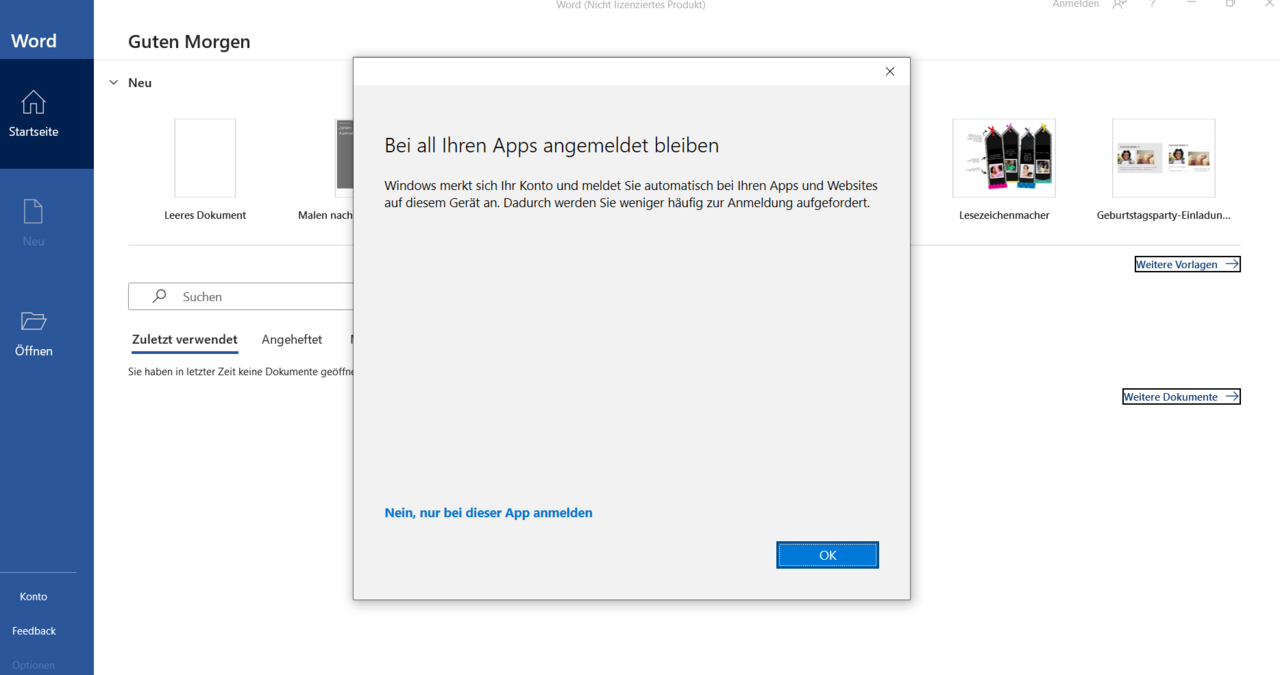Close the sign-in dialog with the X
The width and height of the screenshot is (1280, 675).
889,72
